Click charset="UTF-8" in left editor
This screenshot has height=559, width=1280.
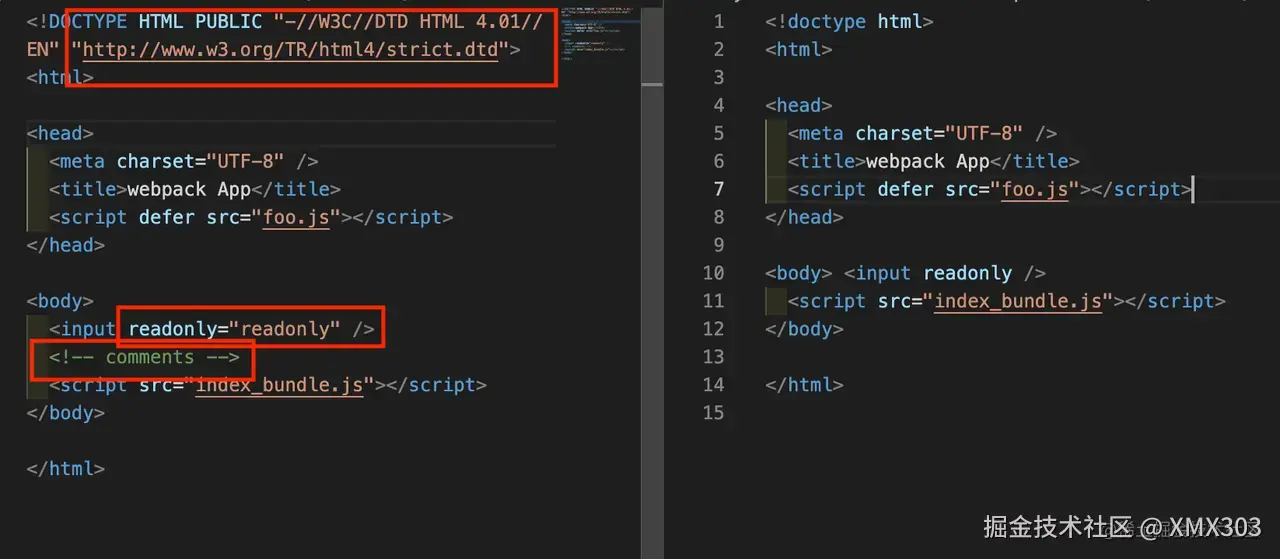(x=201, y=161)
